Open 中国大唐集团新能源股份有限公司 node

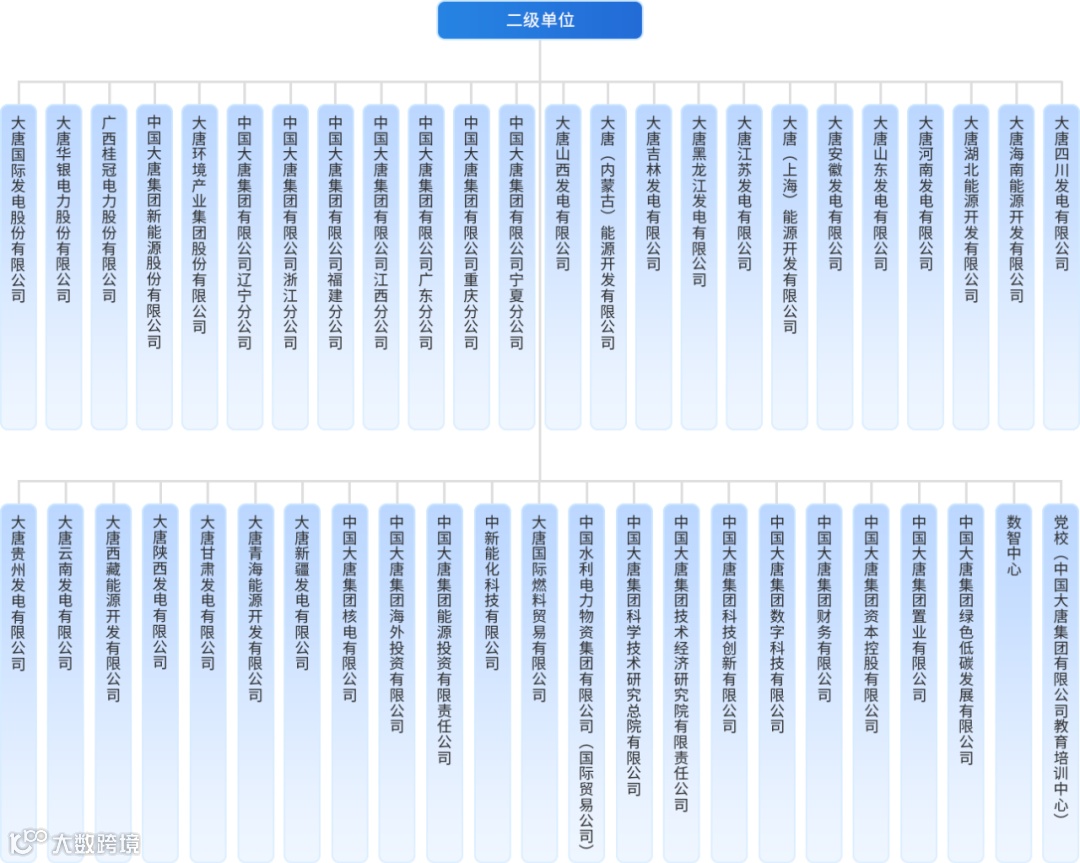point(154,267)
